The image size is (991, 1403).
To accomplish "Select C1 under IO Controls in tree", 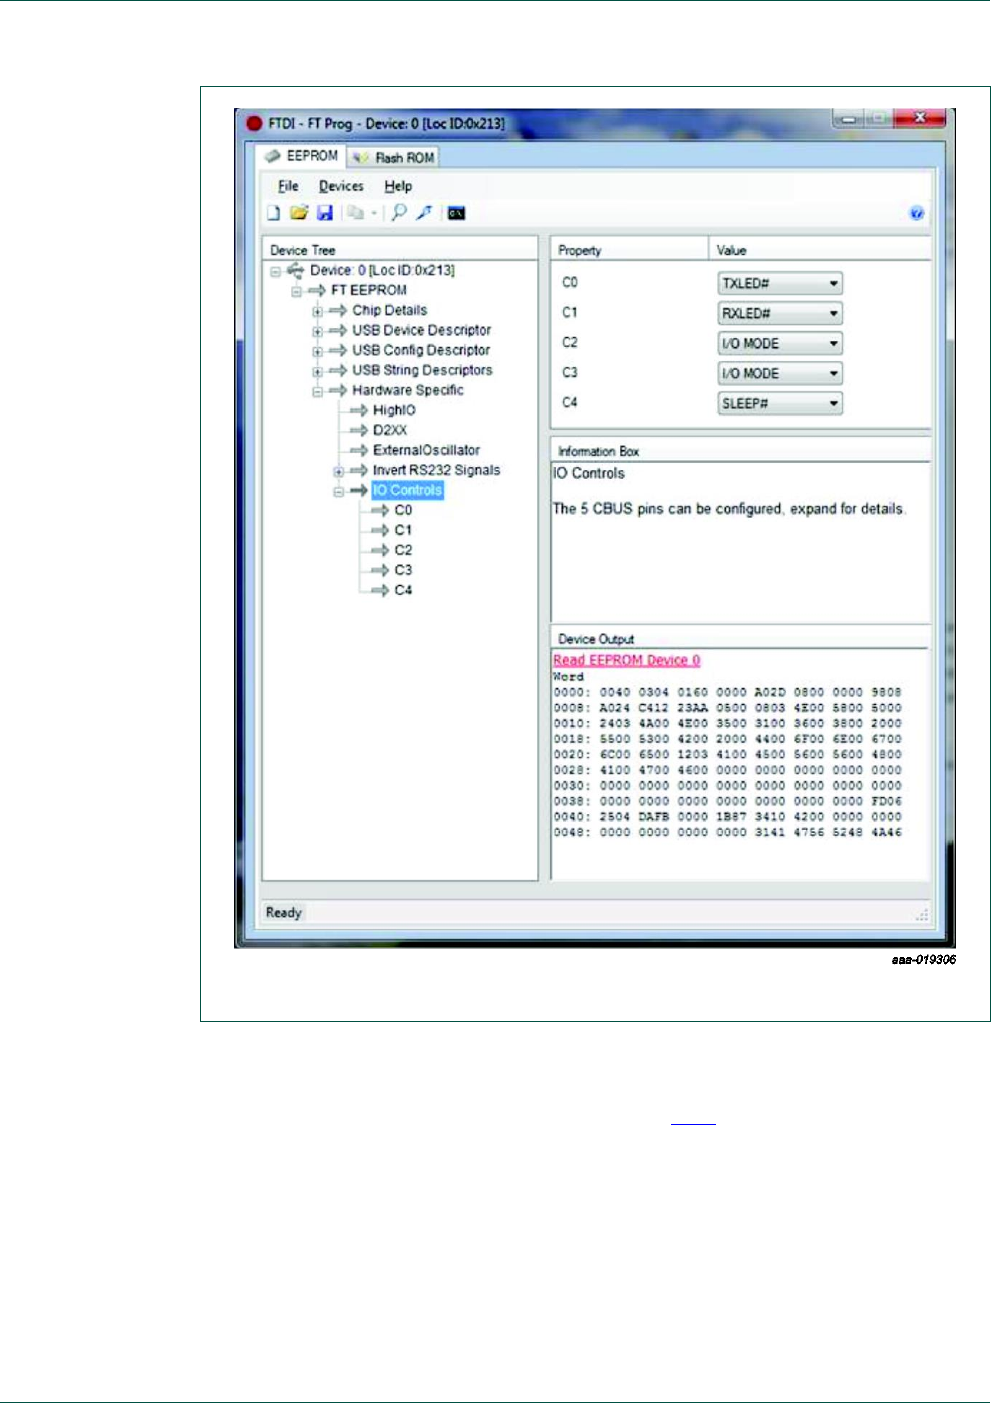I will point(403,530).
